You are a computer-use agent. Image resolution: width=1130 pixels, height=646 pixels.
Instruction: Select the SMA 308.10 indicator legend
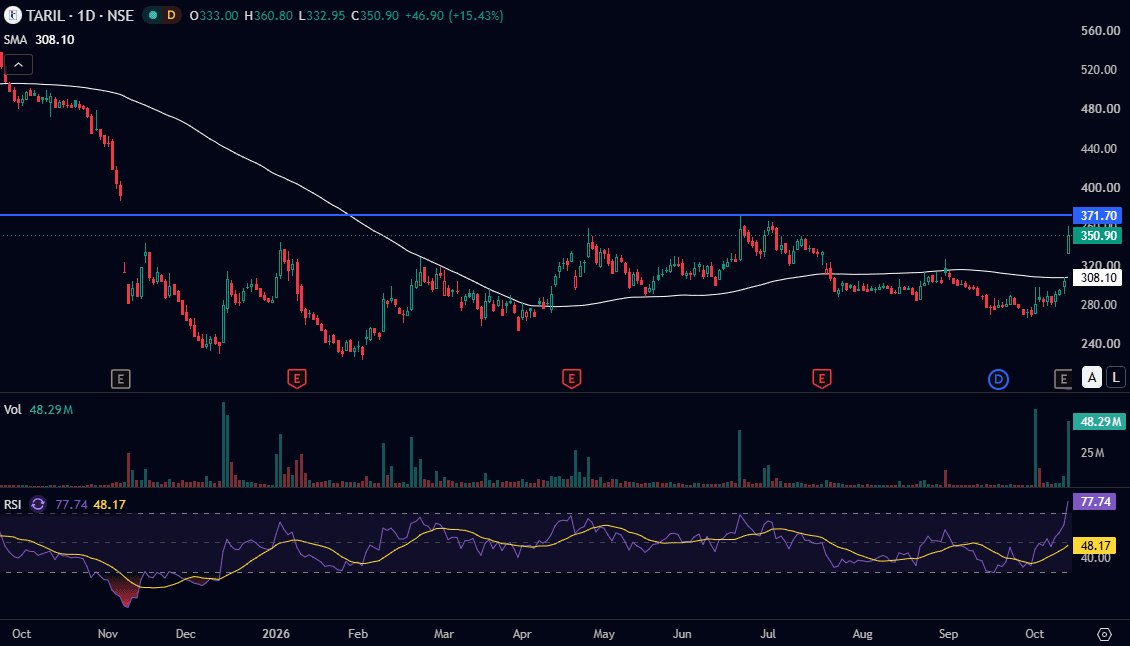click(39, 40)
